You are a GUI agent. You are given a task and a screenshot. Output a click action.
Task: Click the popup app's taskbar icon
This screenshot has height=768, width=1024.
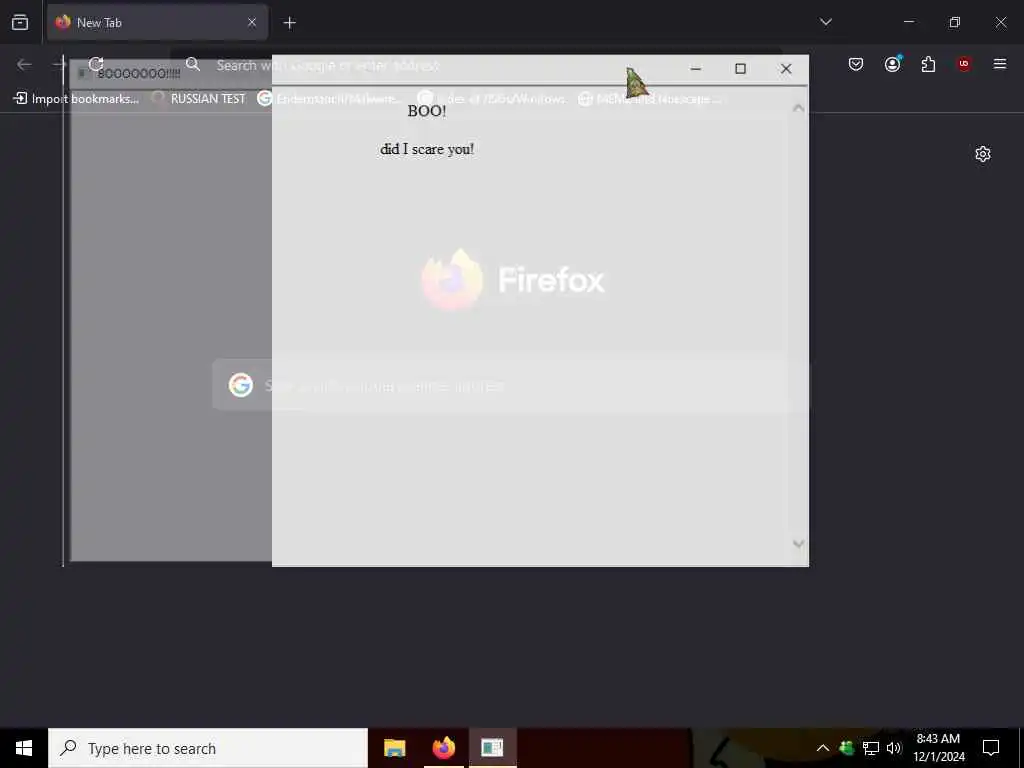tap(492, 748)
